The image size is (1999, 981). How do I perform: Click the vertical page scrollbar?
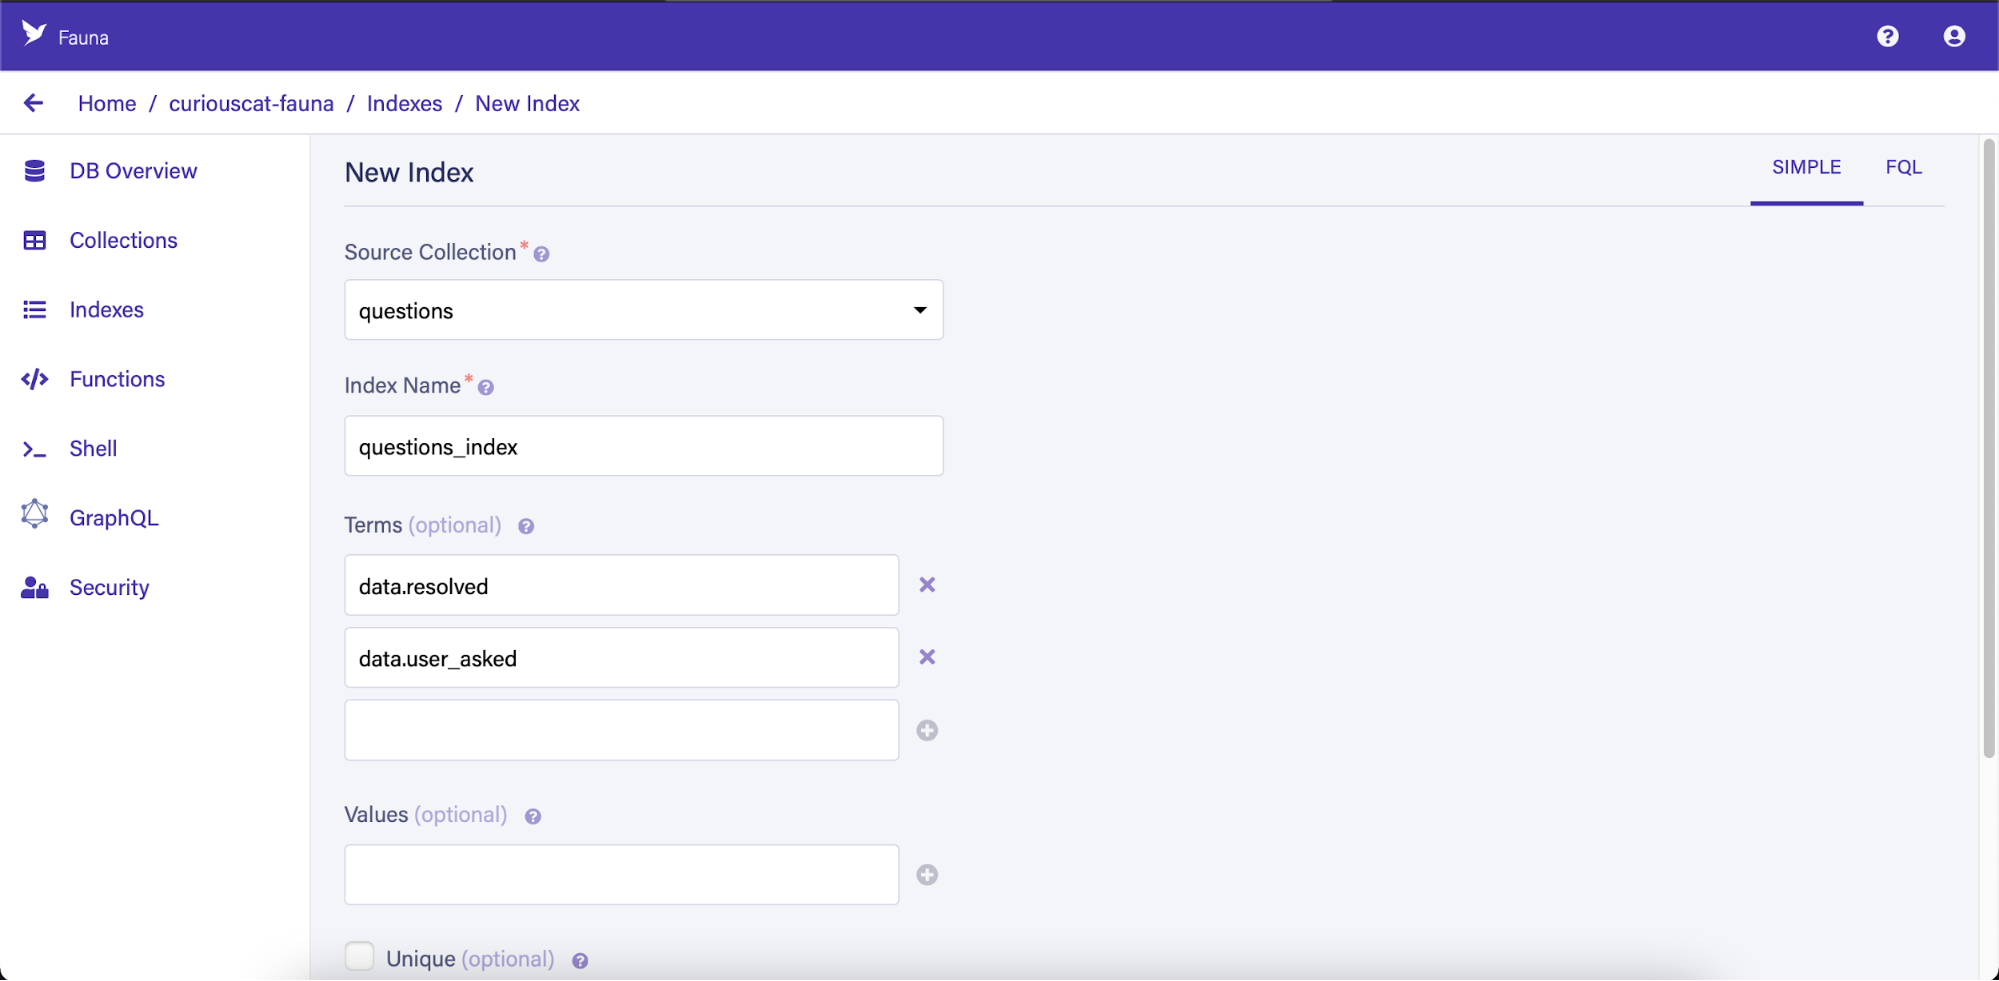pos(1988,450)
